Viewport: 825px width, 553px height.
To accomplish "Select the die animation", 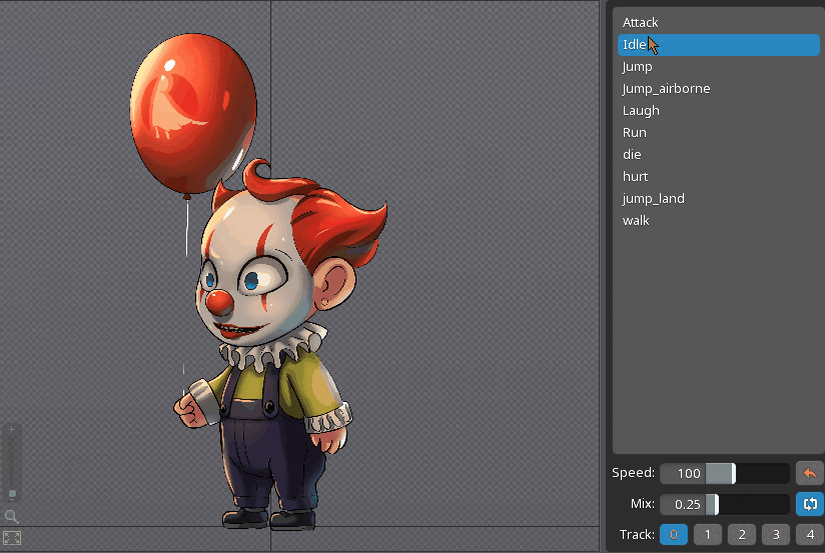I will pos(718,155).
